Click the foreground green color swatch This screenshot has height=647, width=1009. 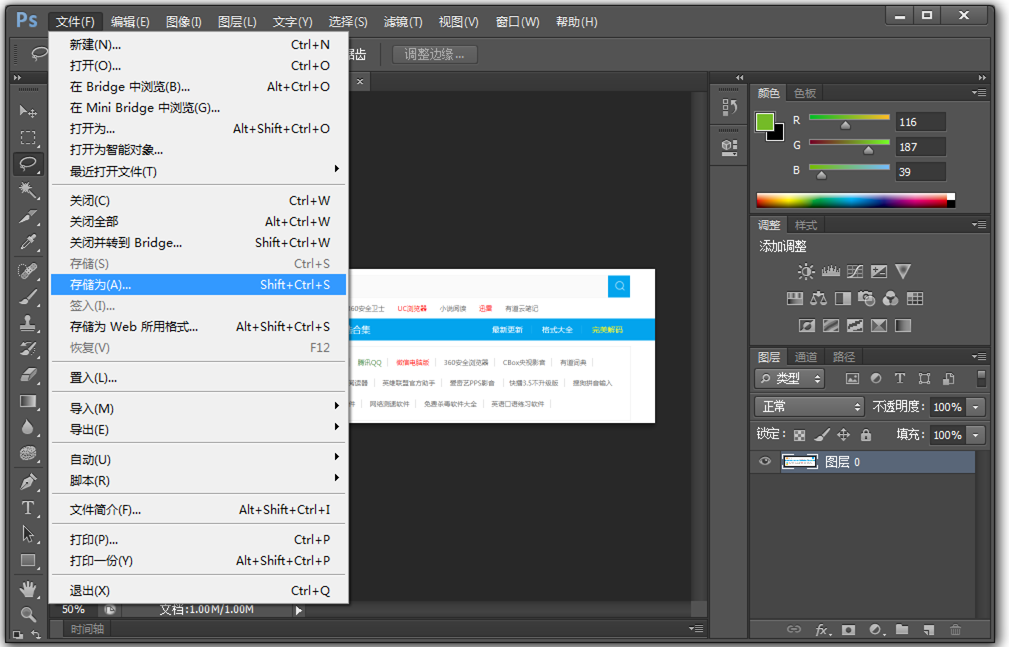tap(765, 122)
